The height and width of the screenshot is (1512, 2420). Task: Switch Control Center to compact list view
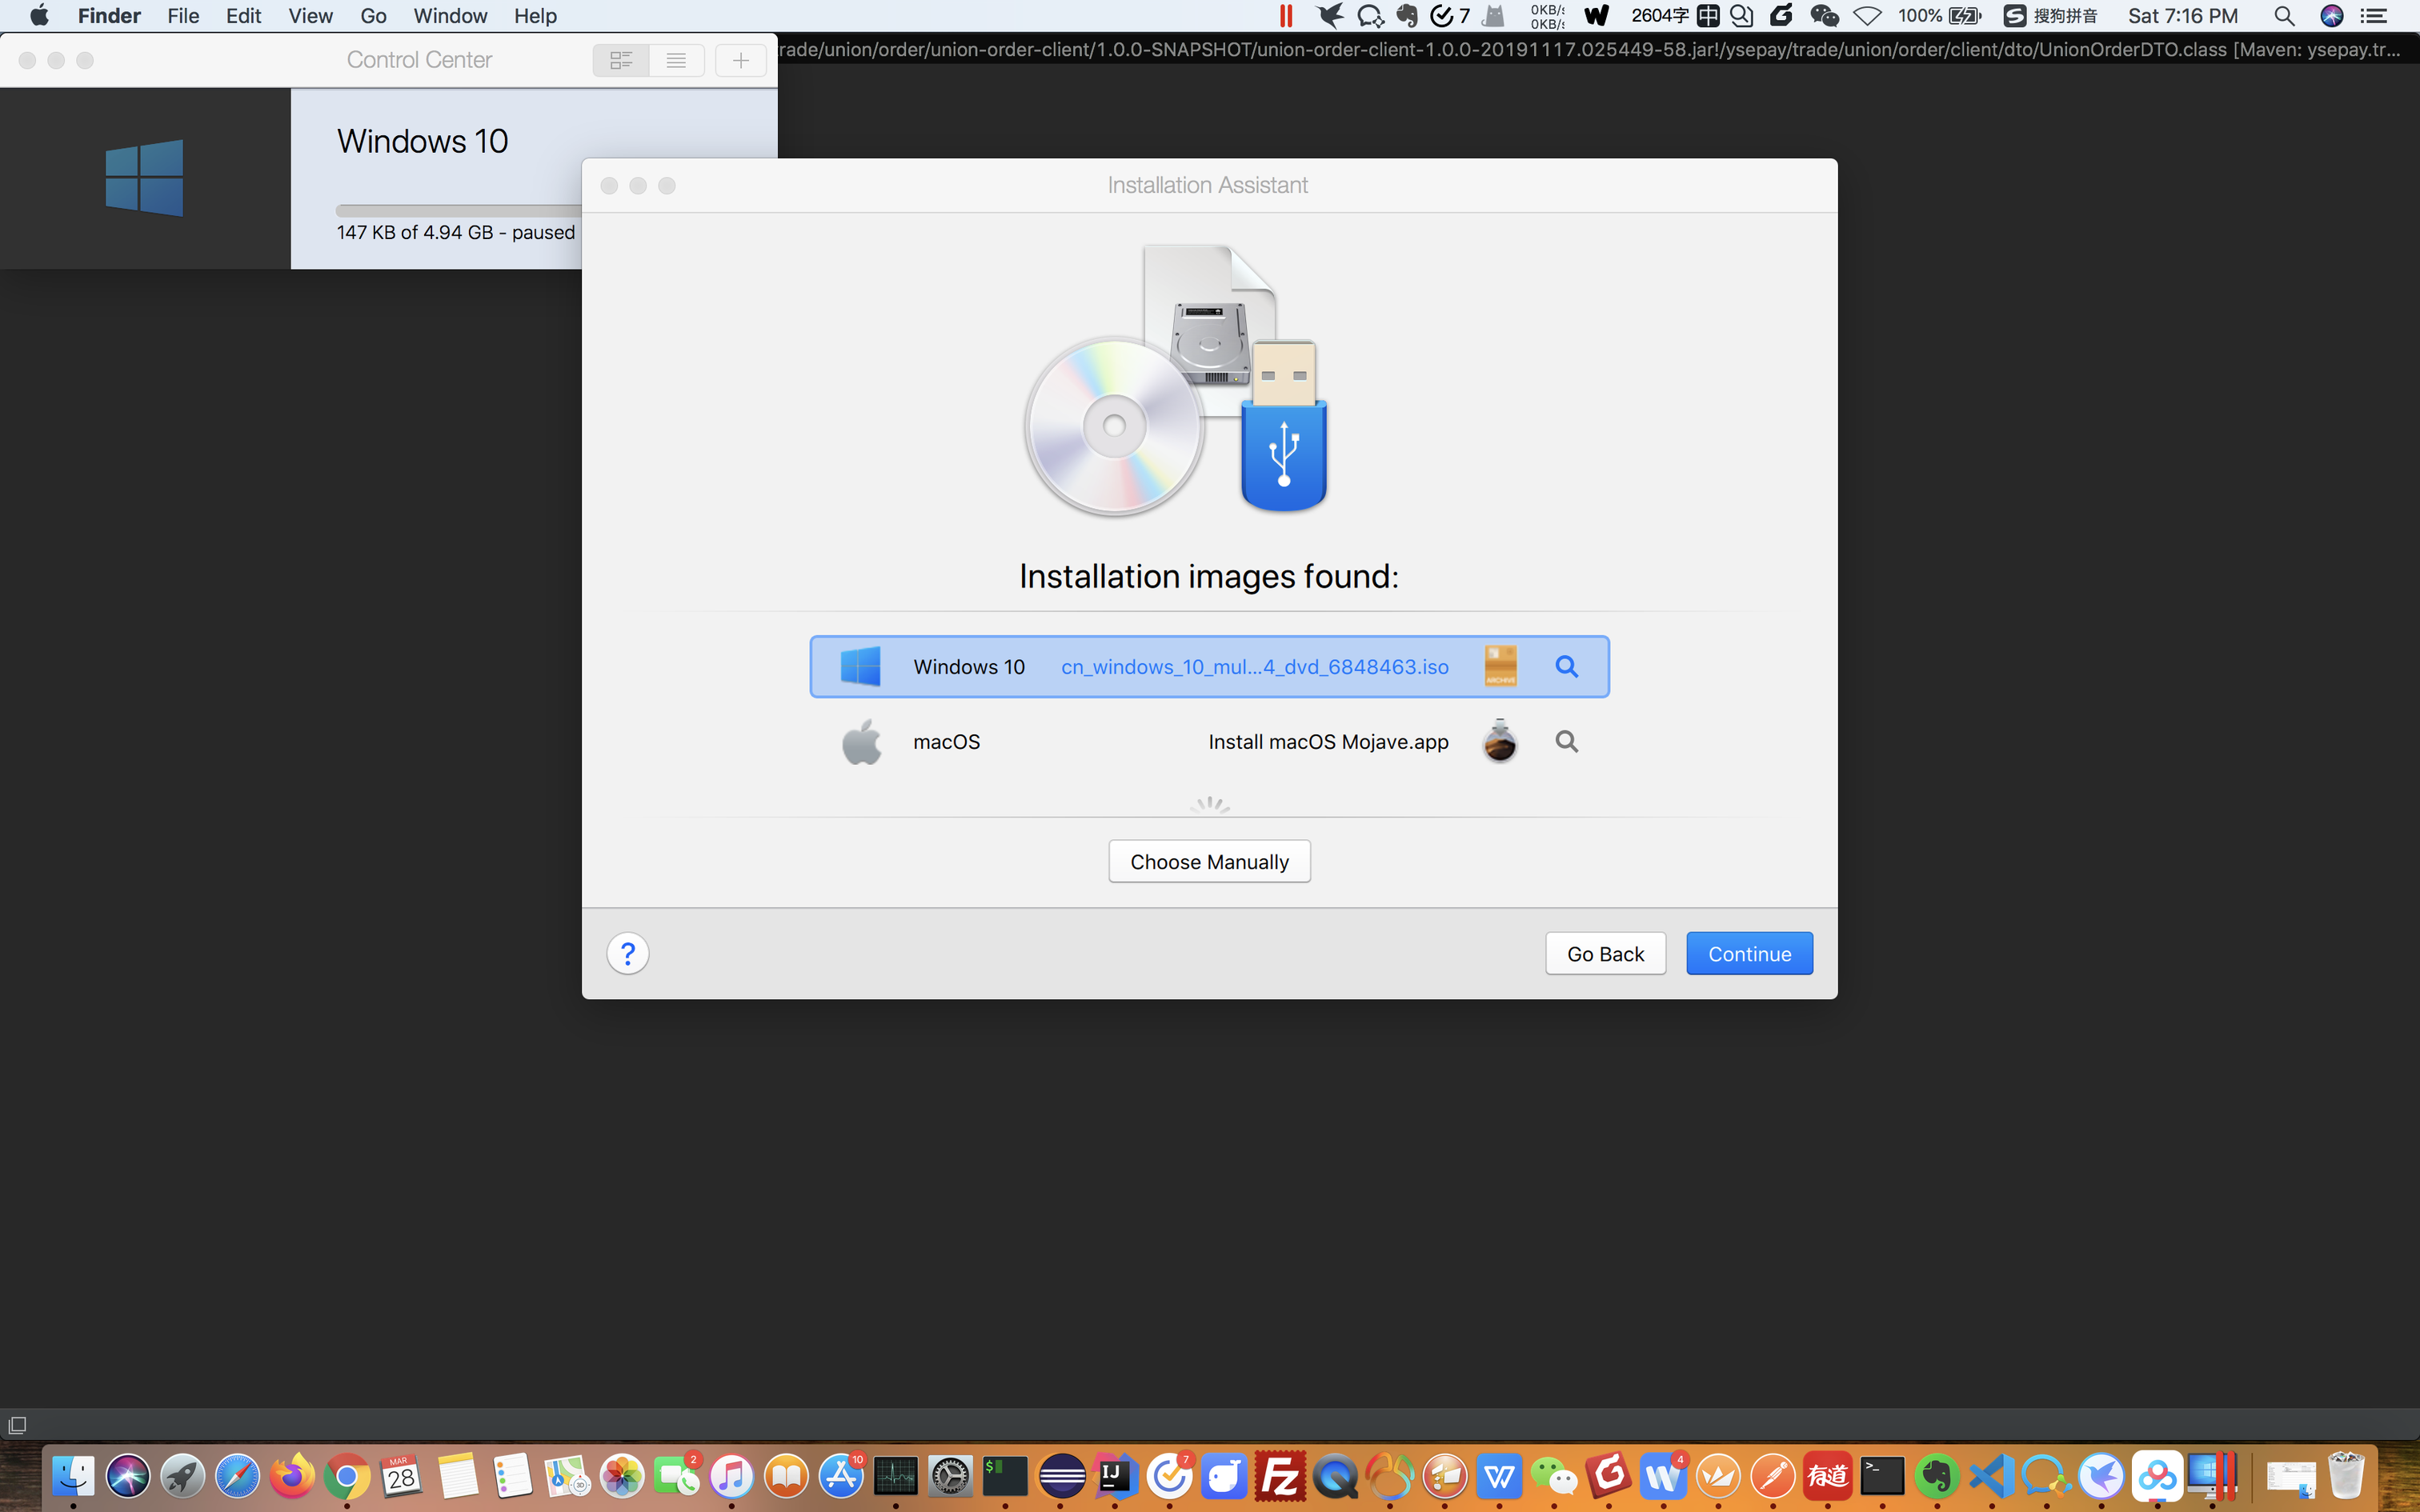point(676,61)
